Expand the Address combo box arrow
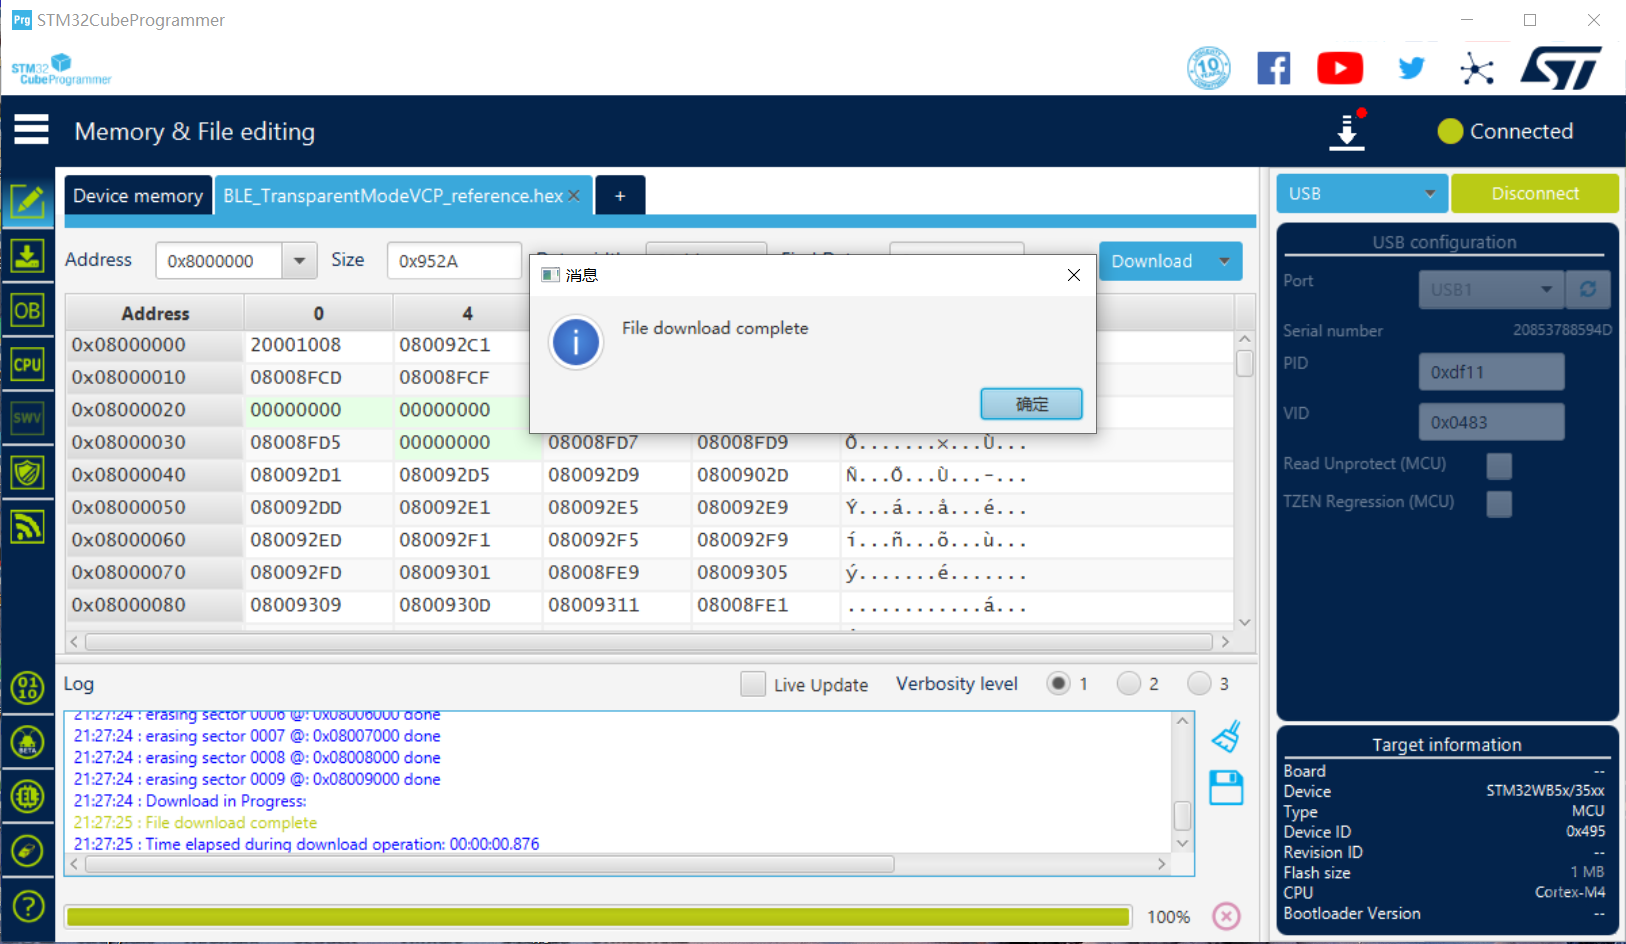The width and height of the screenshot is (1626, 944). click(x=299, y=261)
